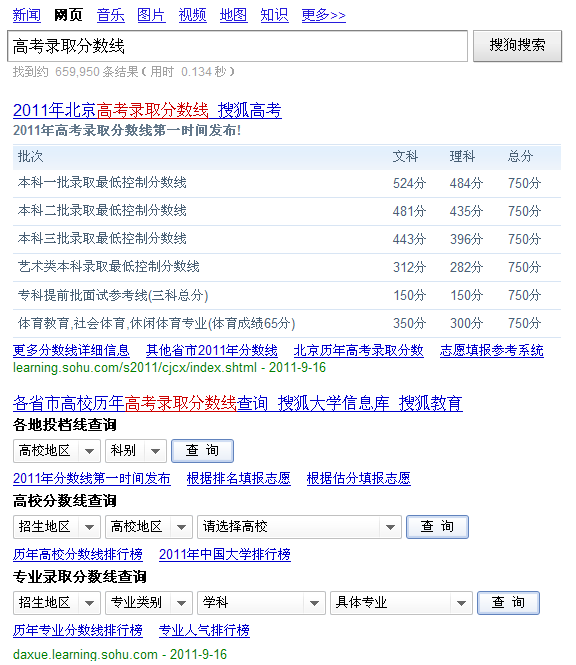The width and height of the screenshot is (576, 665).
Task: Open 根据估分填报志愿 link
Action: click(x=358, y=478)
